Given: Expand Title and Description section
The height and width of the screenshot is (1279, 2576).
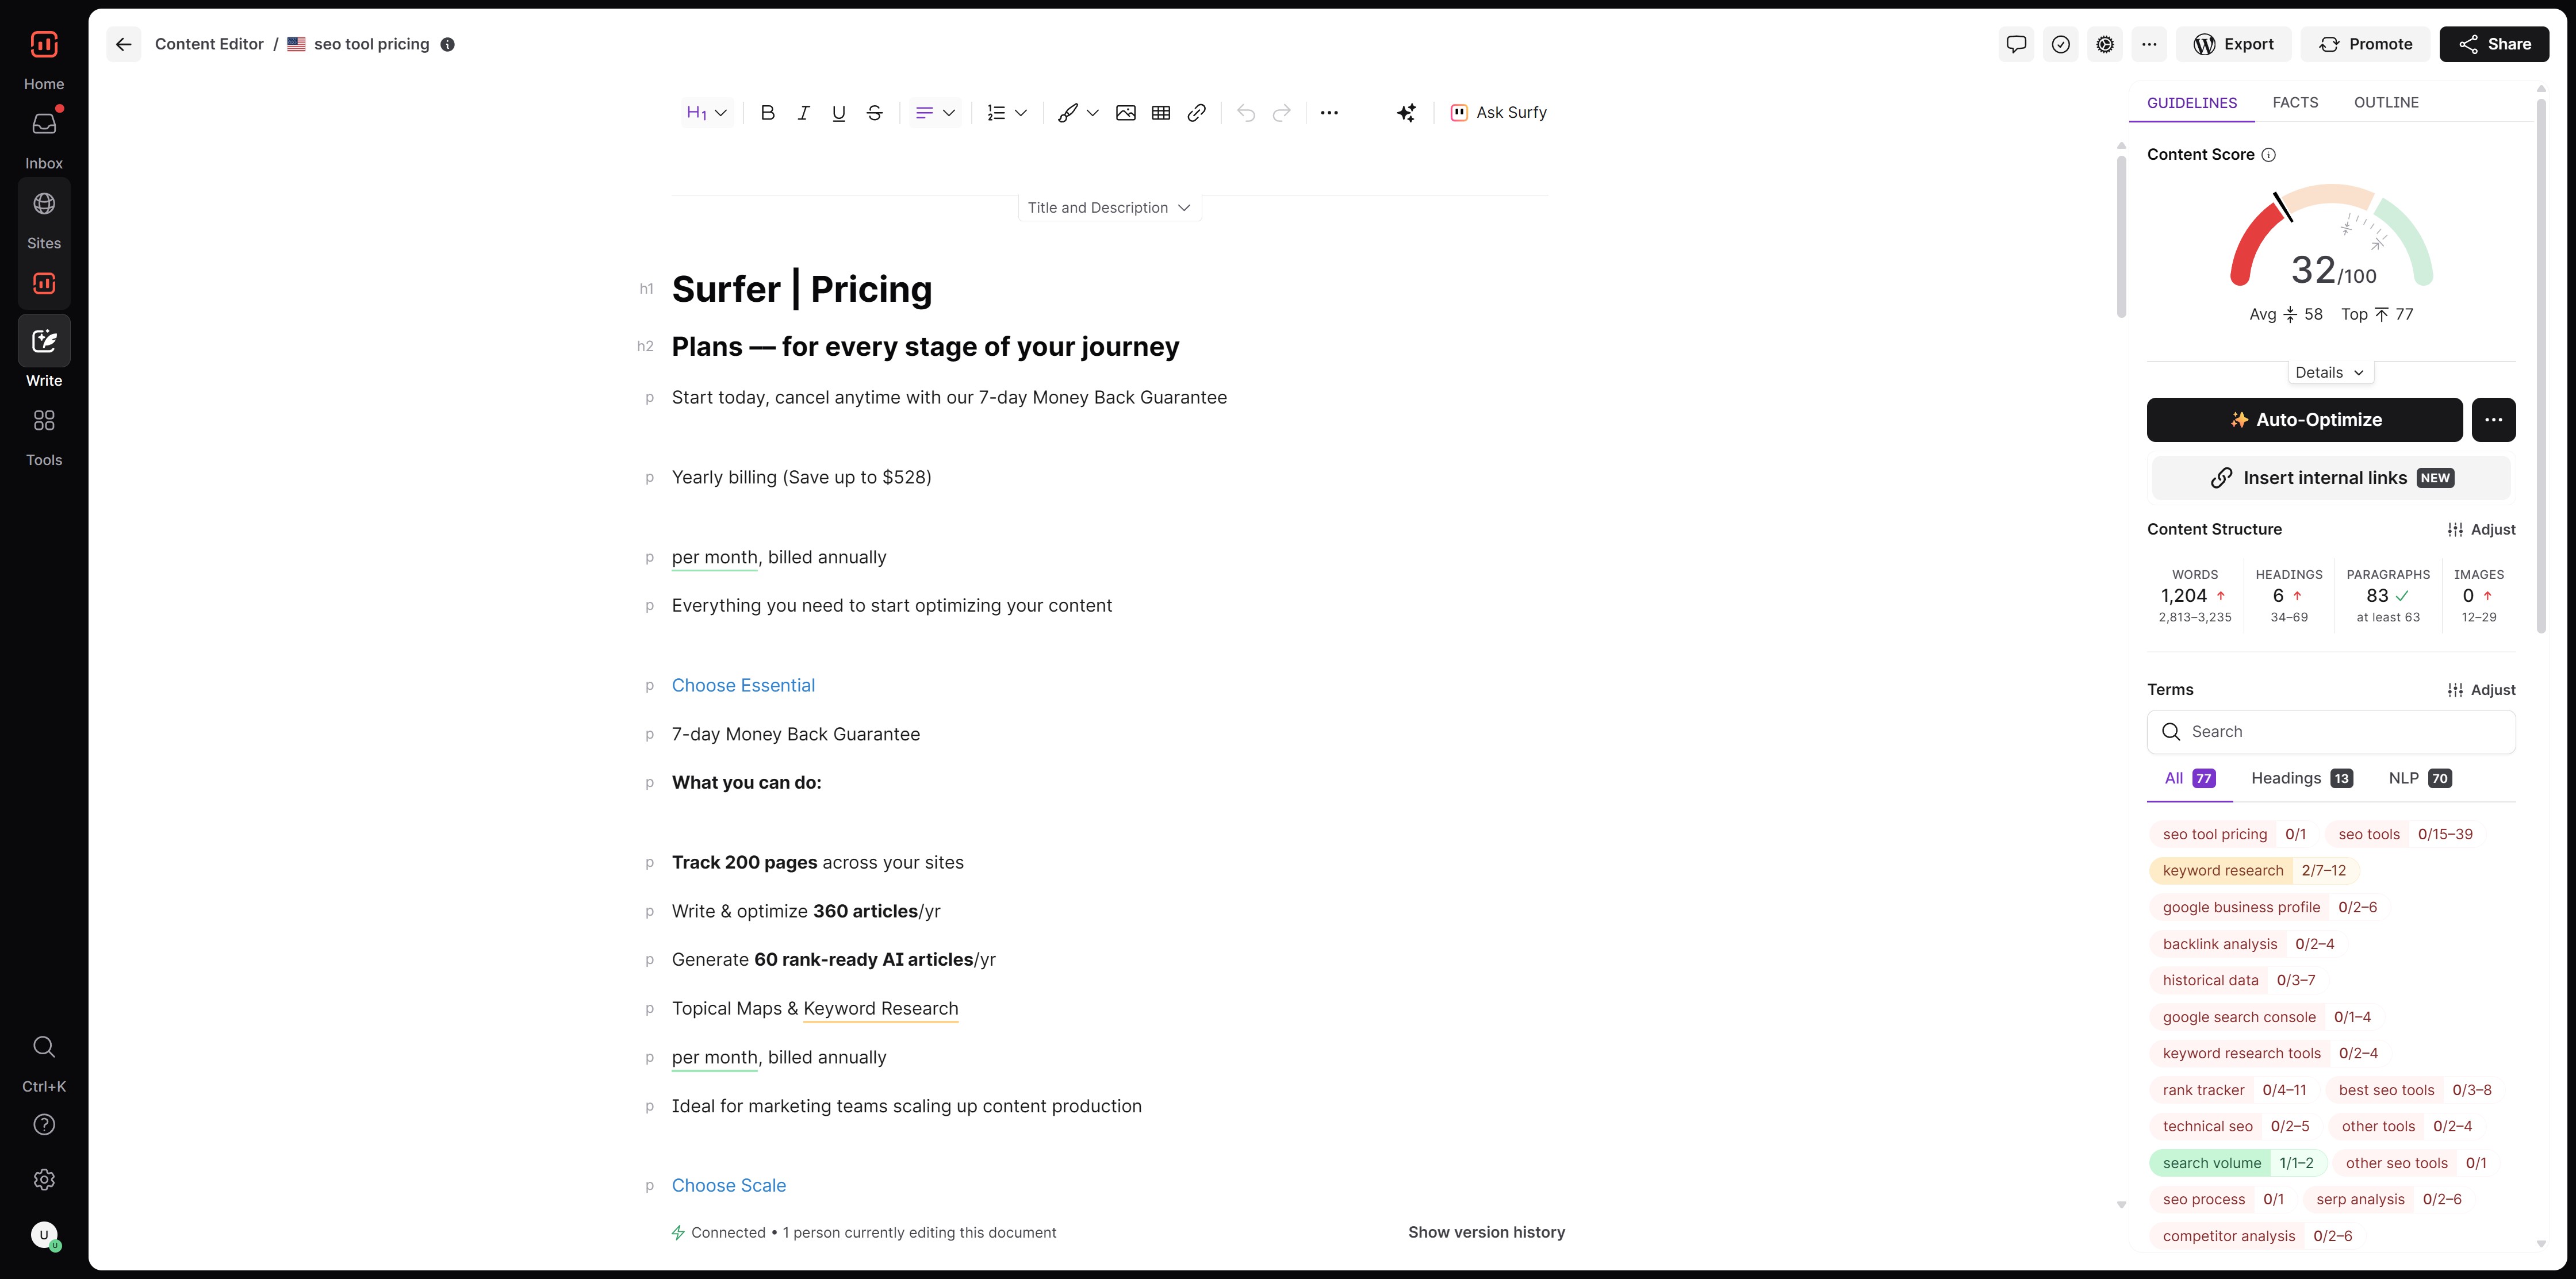Looking at the screenshot, I should (1109, 207).
